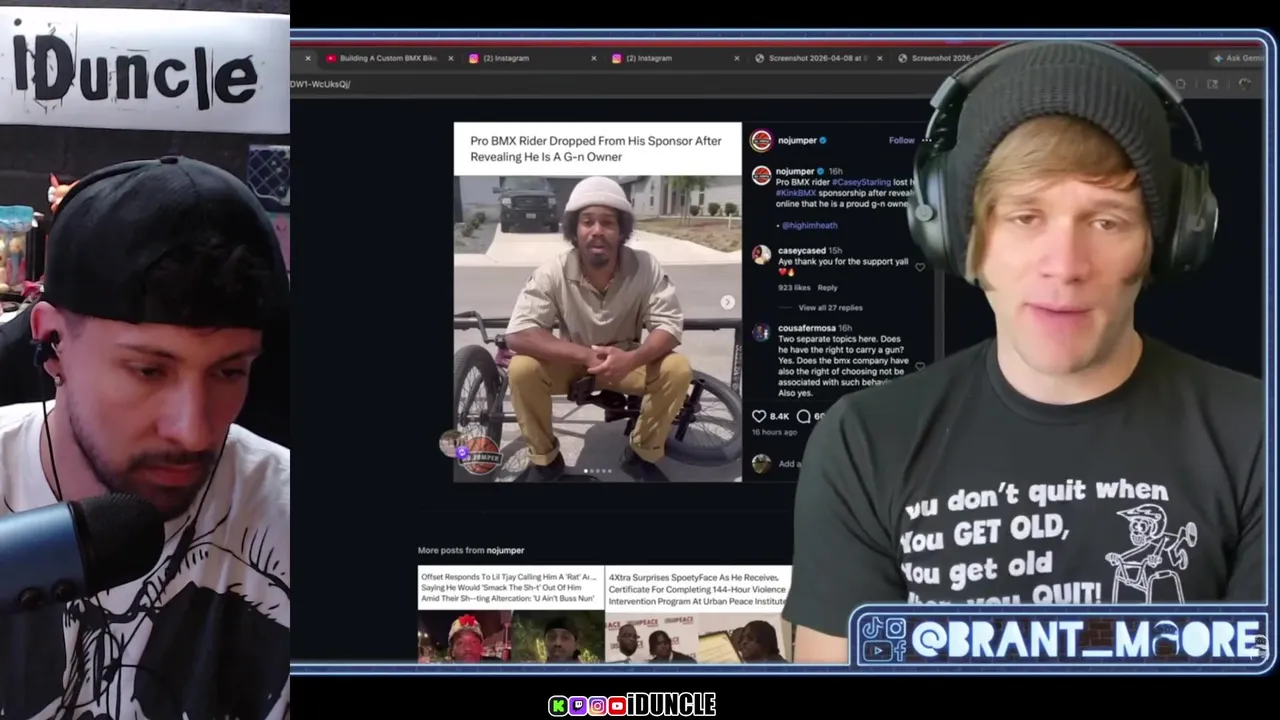Close the Building A Custom BMX Bike tab
This screenshot has height=720, width=1280.
coord(450,58)
